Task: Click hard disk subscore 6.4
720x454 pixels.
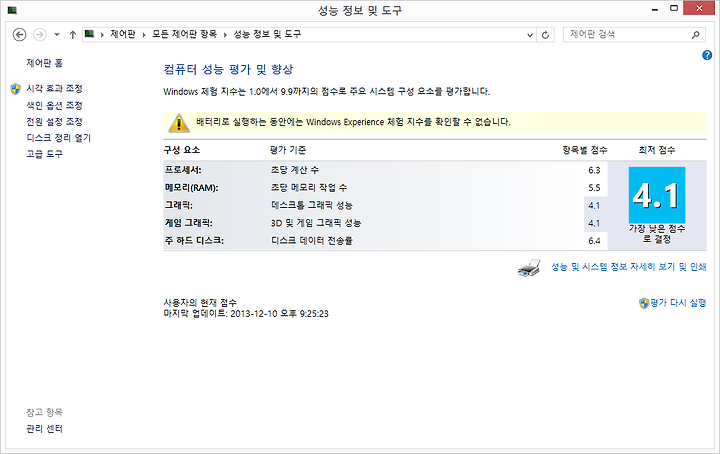Action: (x=594, y=241)
